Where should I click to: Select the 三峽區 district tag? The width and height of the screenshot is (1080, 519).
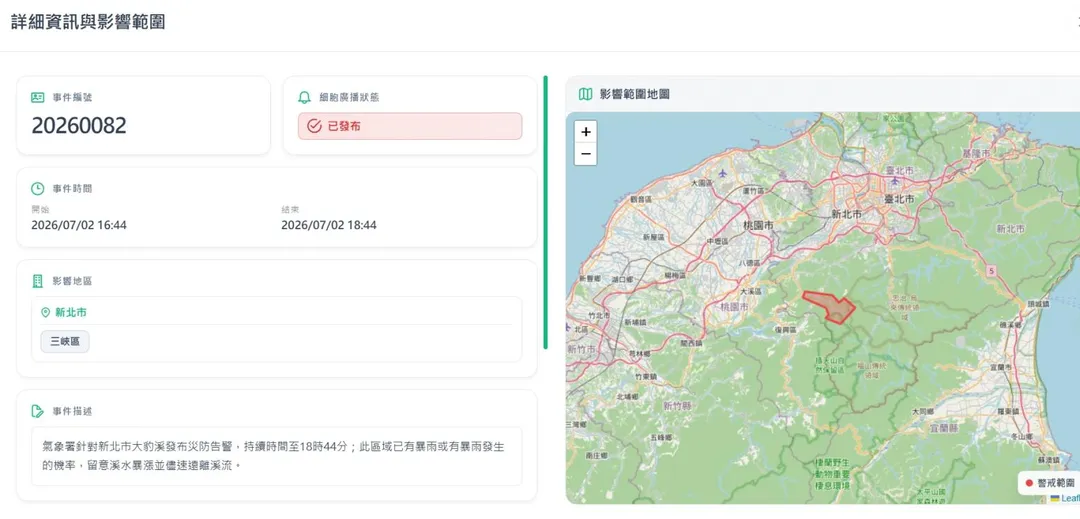pyautogui.click(x=65, y=341)
